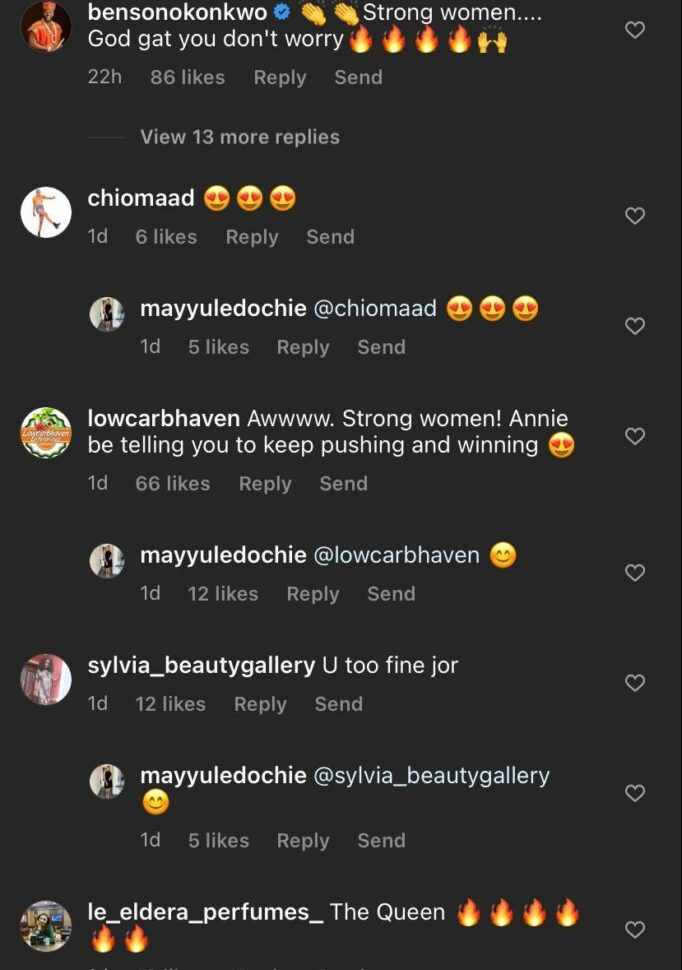
Task: Heart the lowcarbhaven comment
Action: (x=635, y=436)
